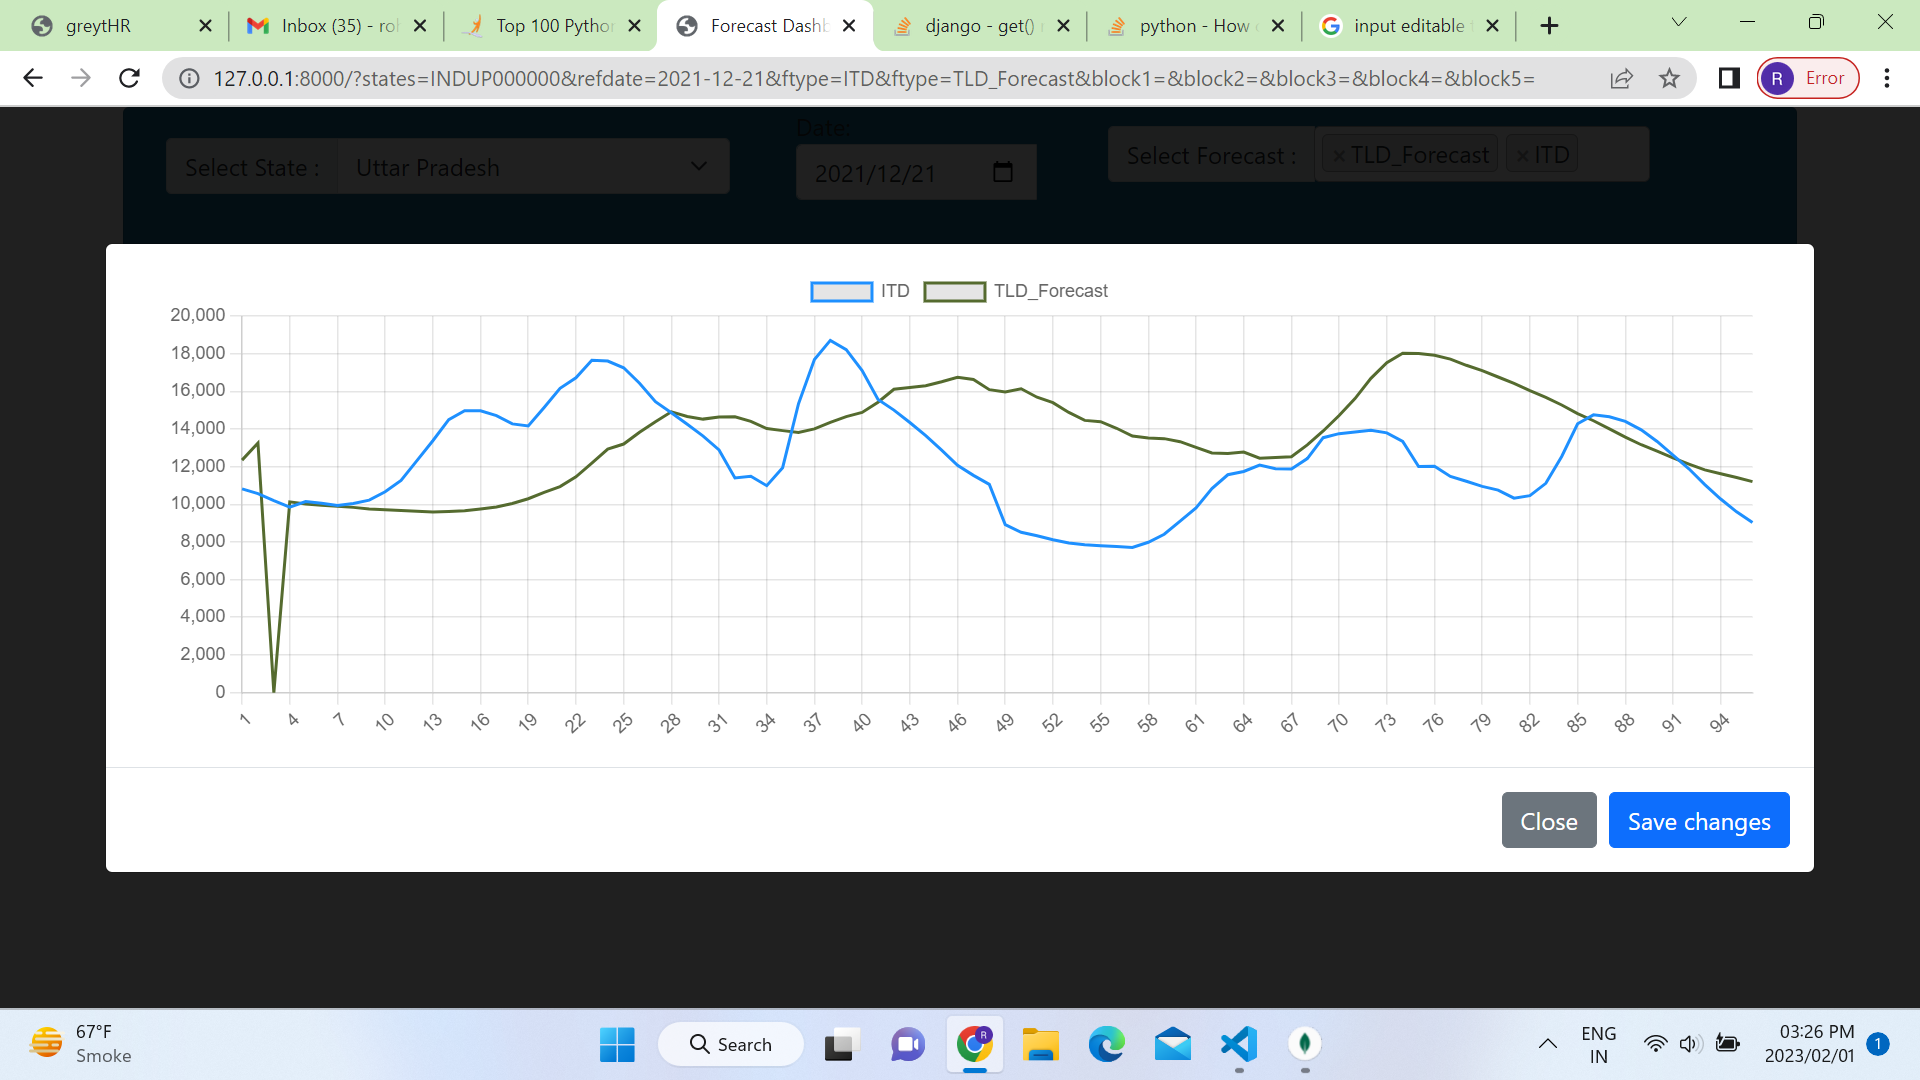Open the calendar icon in the Date field
The height and width of the screenshot is (1080, 1920).
(1003, 172)
